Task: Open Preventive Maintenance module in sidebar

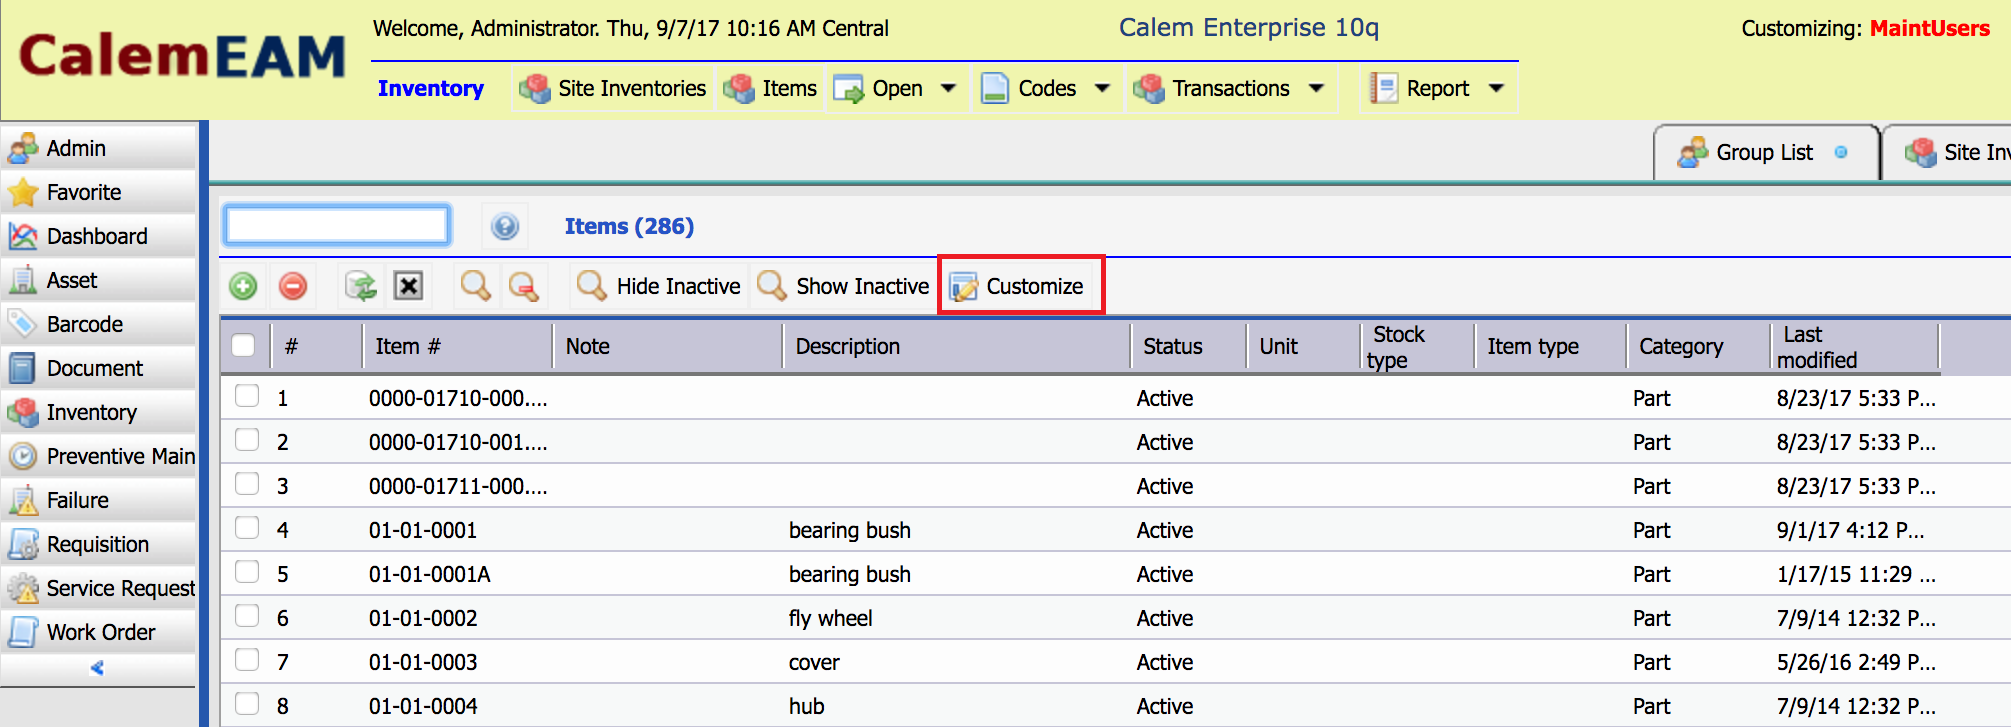Action: click(x=98, y=456)
